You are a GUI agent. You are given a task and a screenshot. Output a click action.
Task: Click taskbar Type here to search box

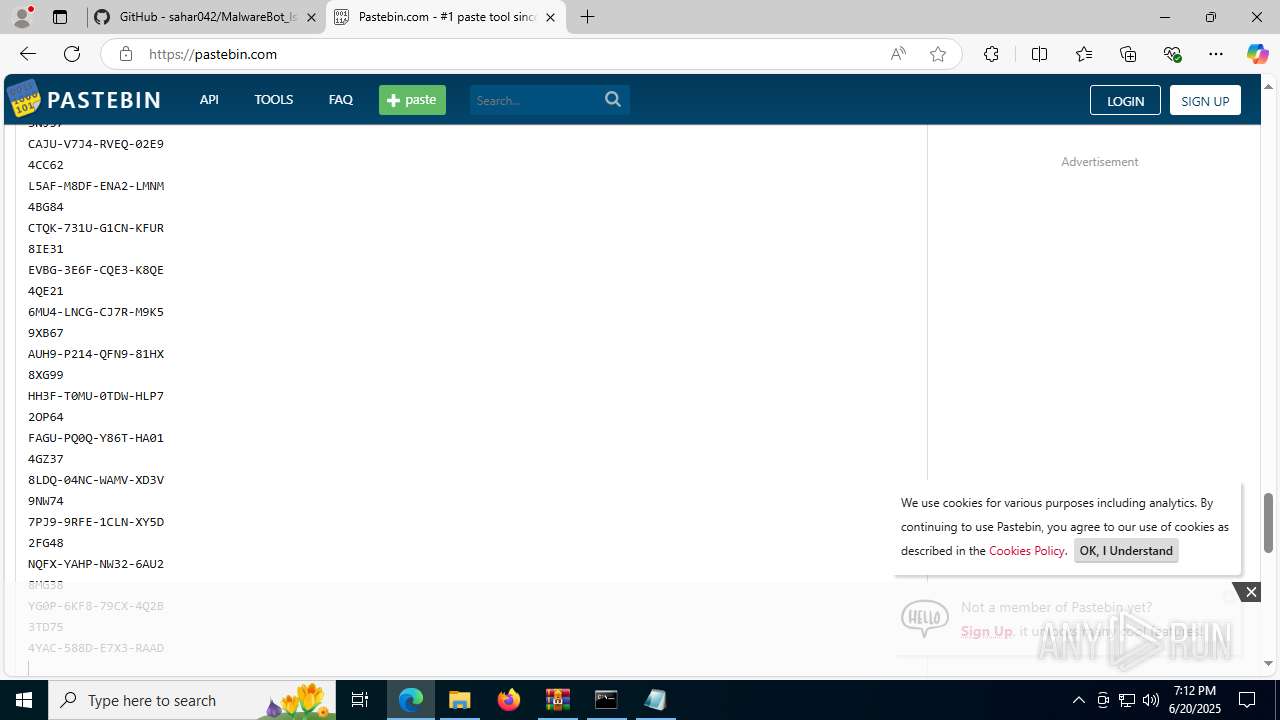pyautogui.click(x=192, y=700)
